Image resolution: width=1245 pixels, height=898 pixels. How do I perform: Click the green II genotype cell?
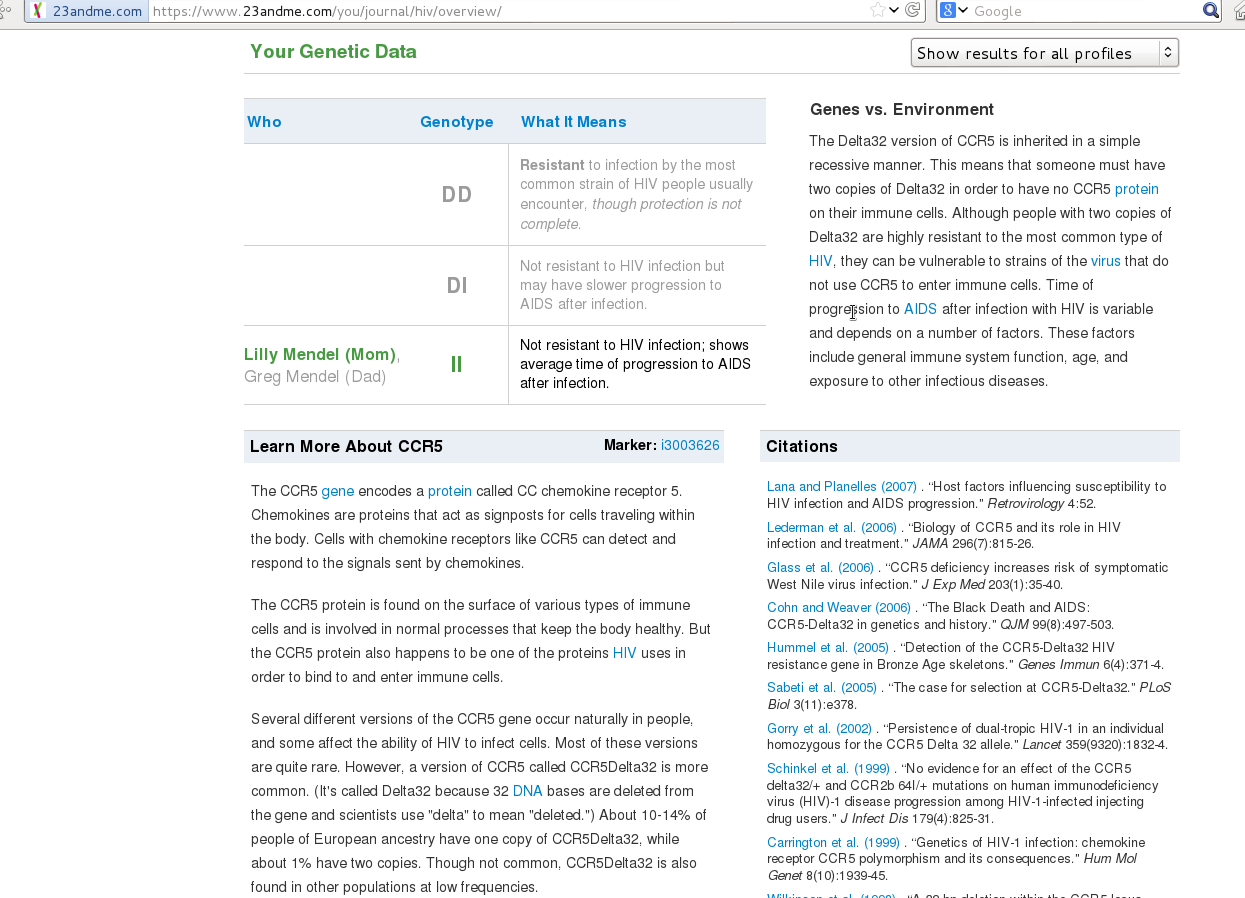457,365
